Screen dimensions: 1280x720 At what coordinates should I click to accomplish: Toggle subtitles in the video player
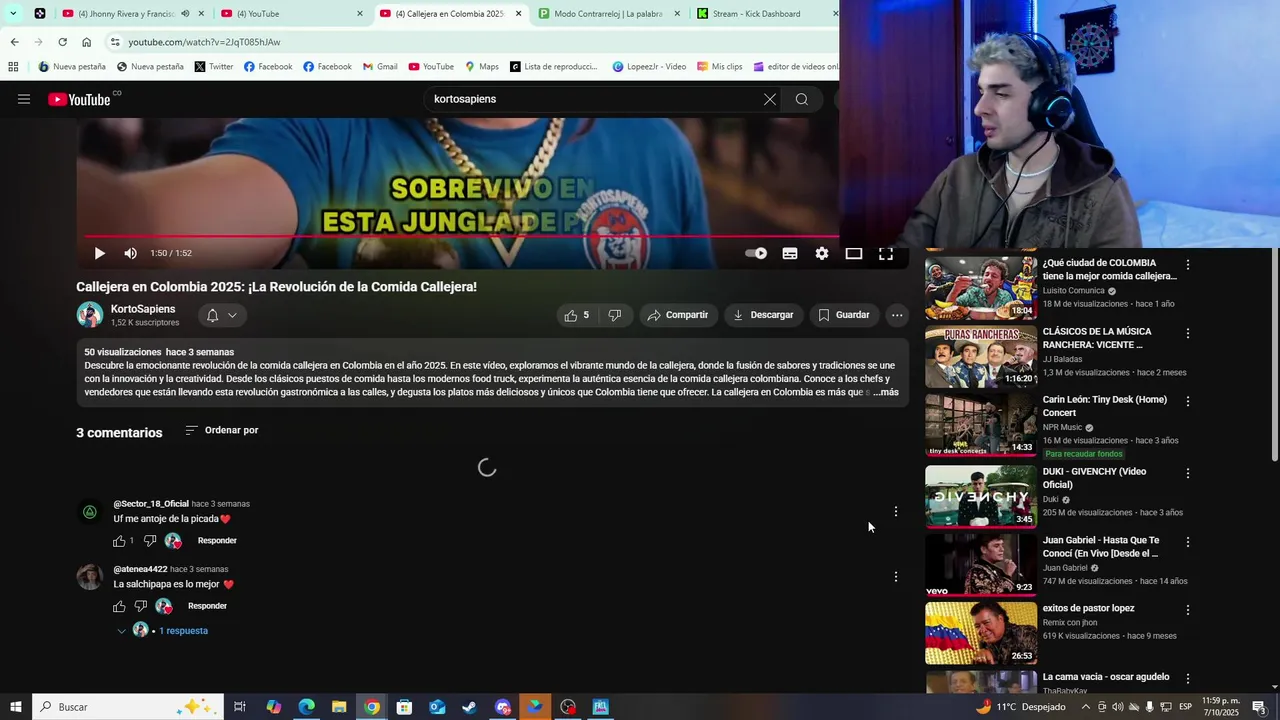point(790,253)
